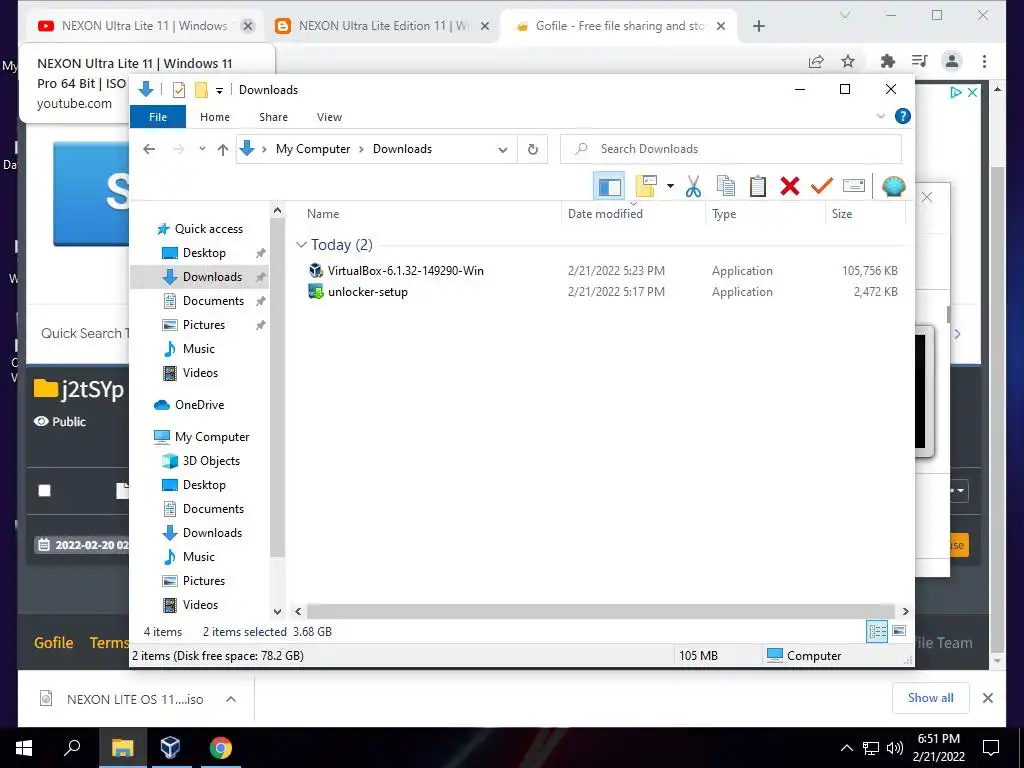
Task: Show hidden system tray icons
Action: [x=846, y=748]
